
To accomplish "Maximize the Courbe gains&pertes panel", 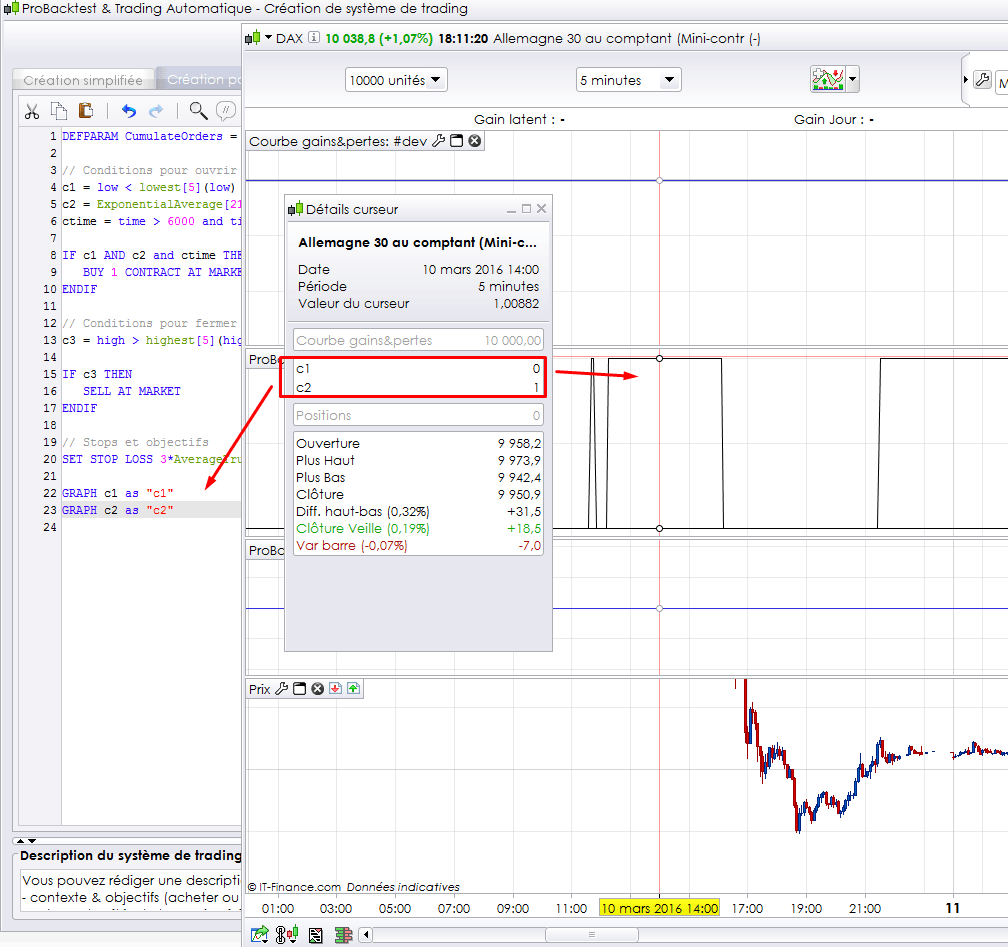I will 456,141.
